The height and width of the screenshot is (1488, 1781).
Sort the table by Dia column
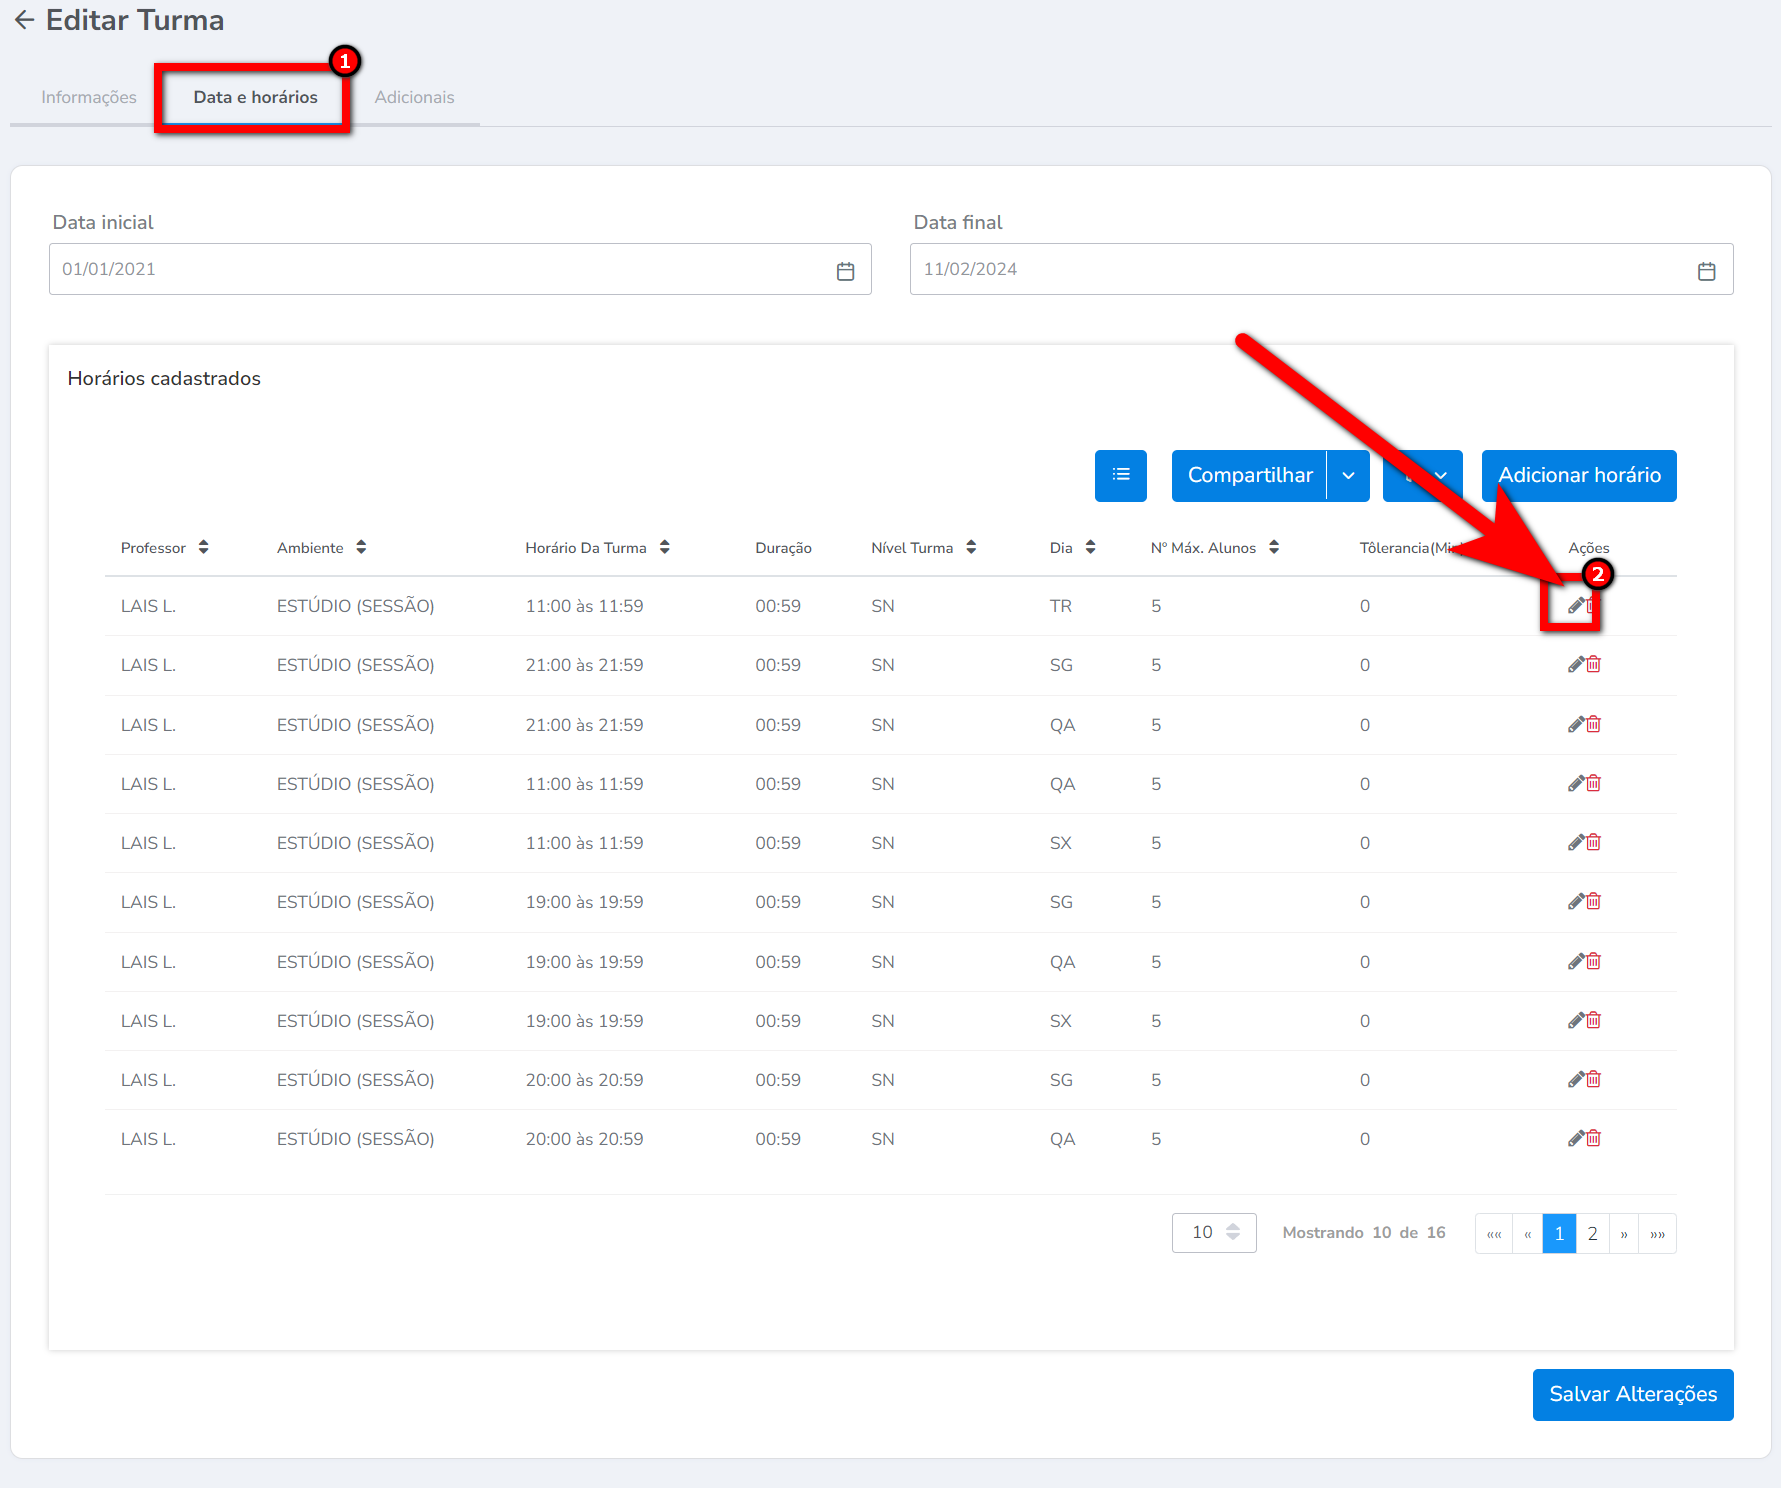click(1090, 547)
